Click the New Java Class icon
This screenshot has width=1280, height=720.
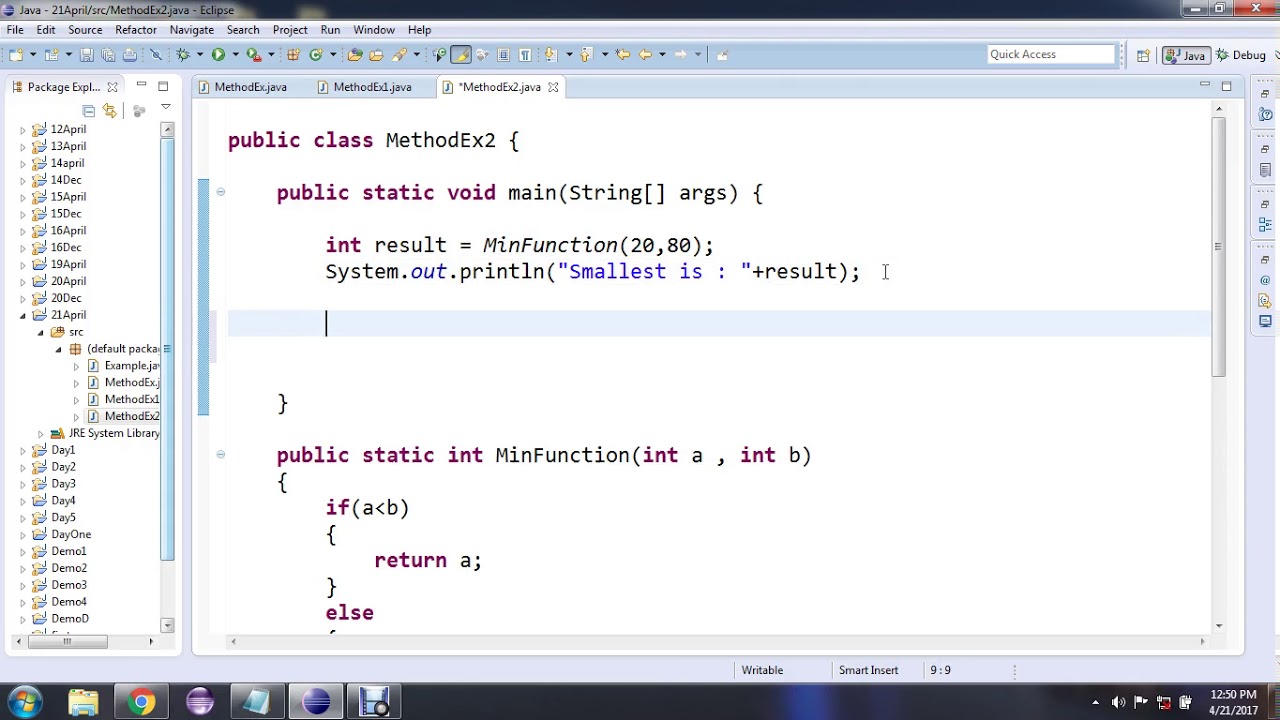coord(315,55)
